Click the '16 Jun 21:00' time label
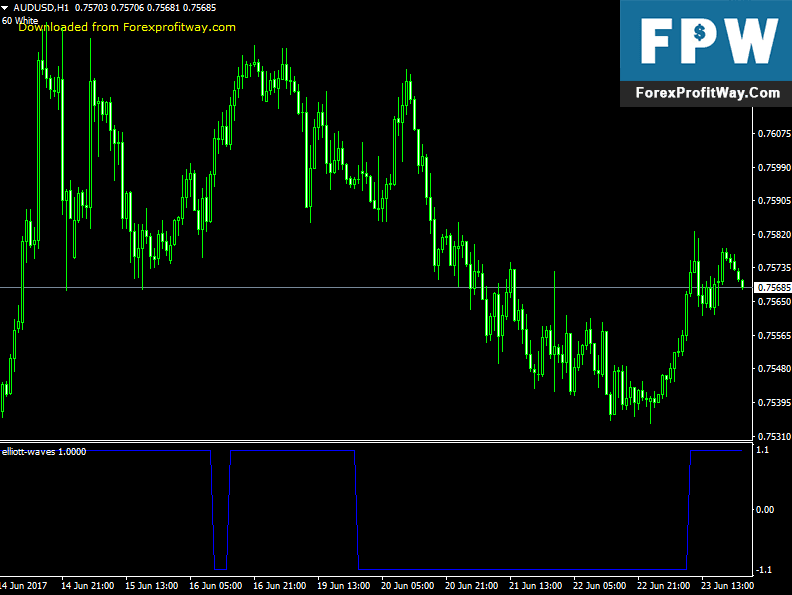 pyautogui.click(x=279, y=586)
